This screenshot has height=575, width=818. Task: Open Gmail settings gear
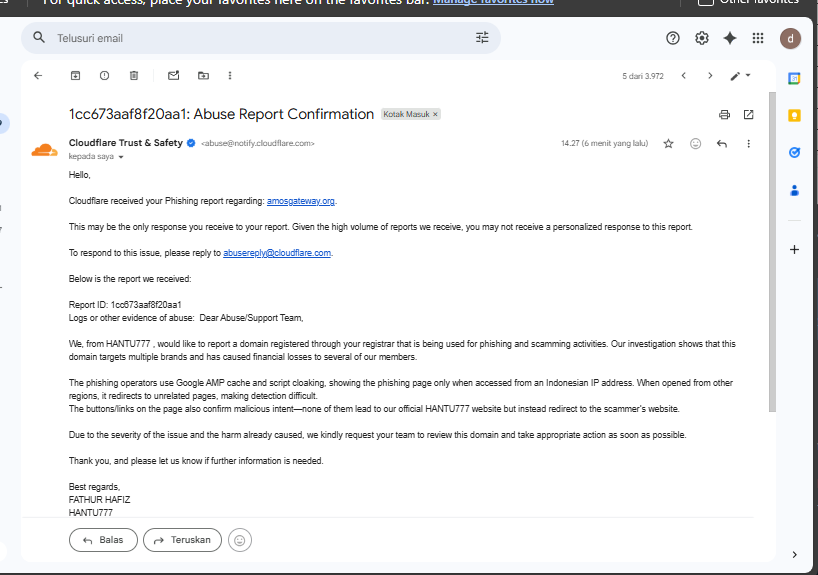click(702, 38)
